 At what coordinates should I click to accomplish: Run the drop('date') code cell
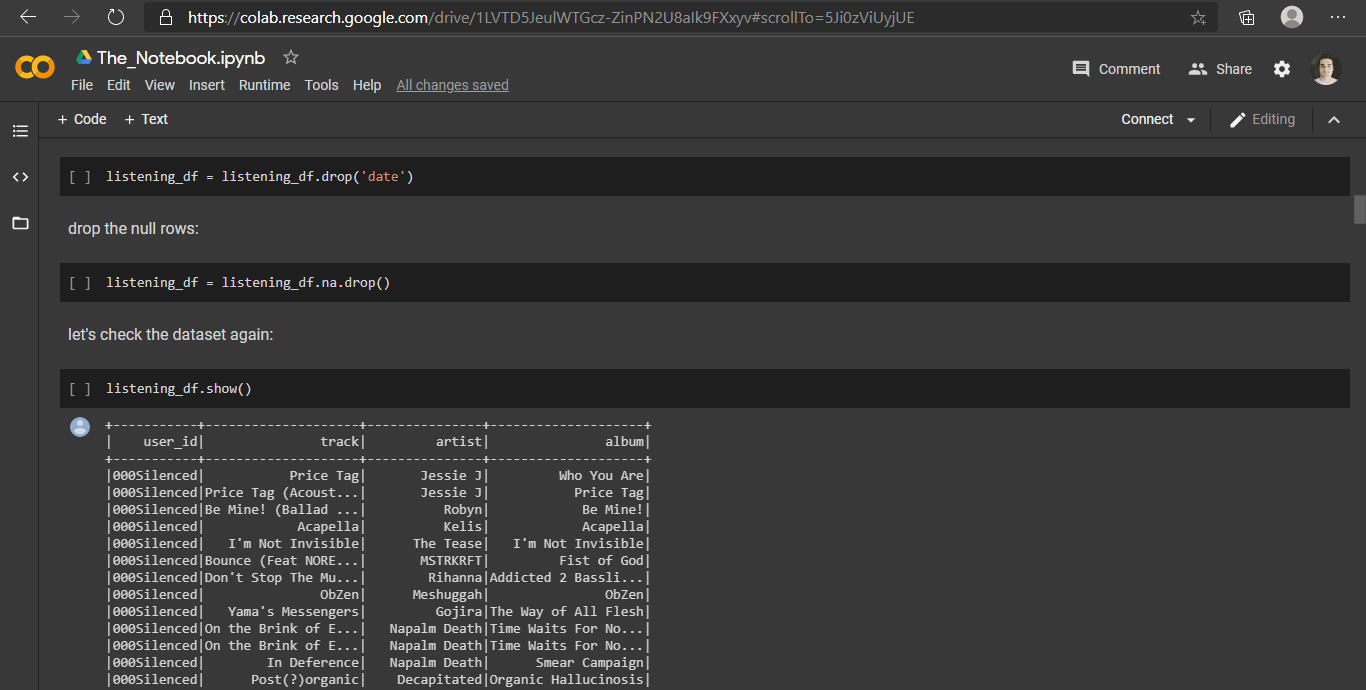coord(80,177)
